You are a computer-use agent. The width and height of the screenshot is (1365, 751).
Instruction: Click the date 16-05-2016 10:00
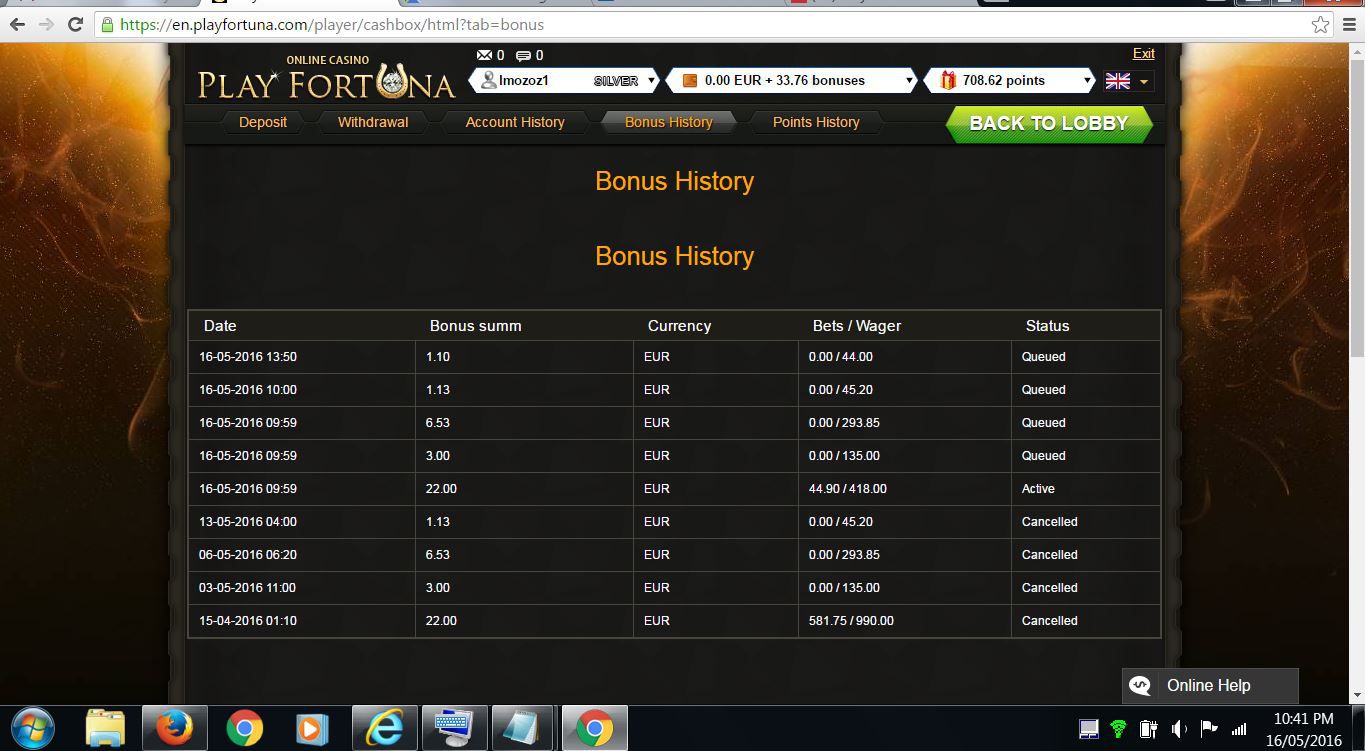[x=248, y=390]
